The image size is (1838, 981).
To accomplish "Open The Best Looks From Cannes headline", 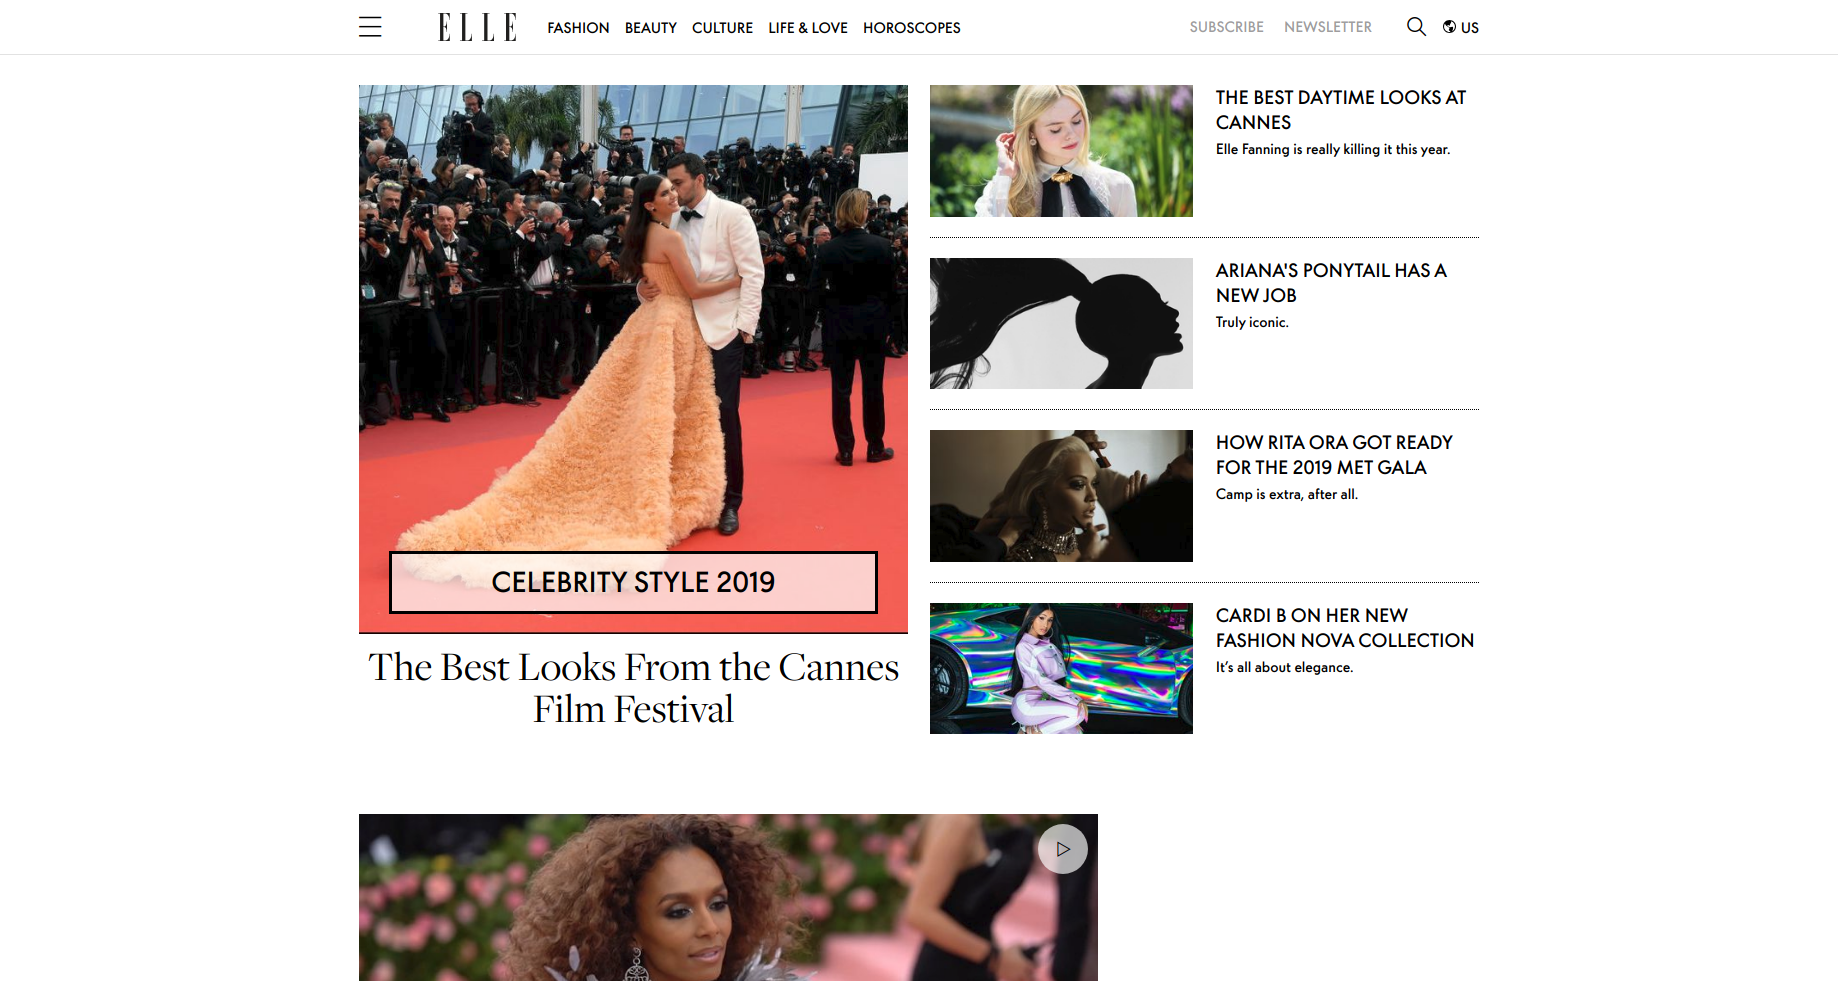I will (633, 688).
